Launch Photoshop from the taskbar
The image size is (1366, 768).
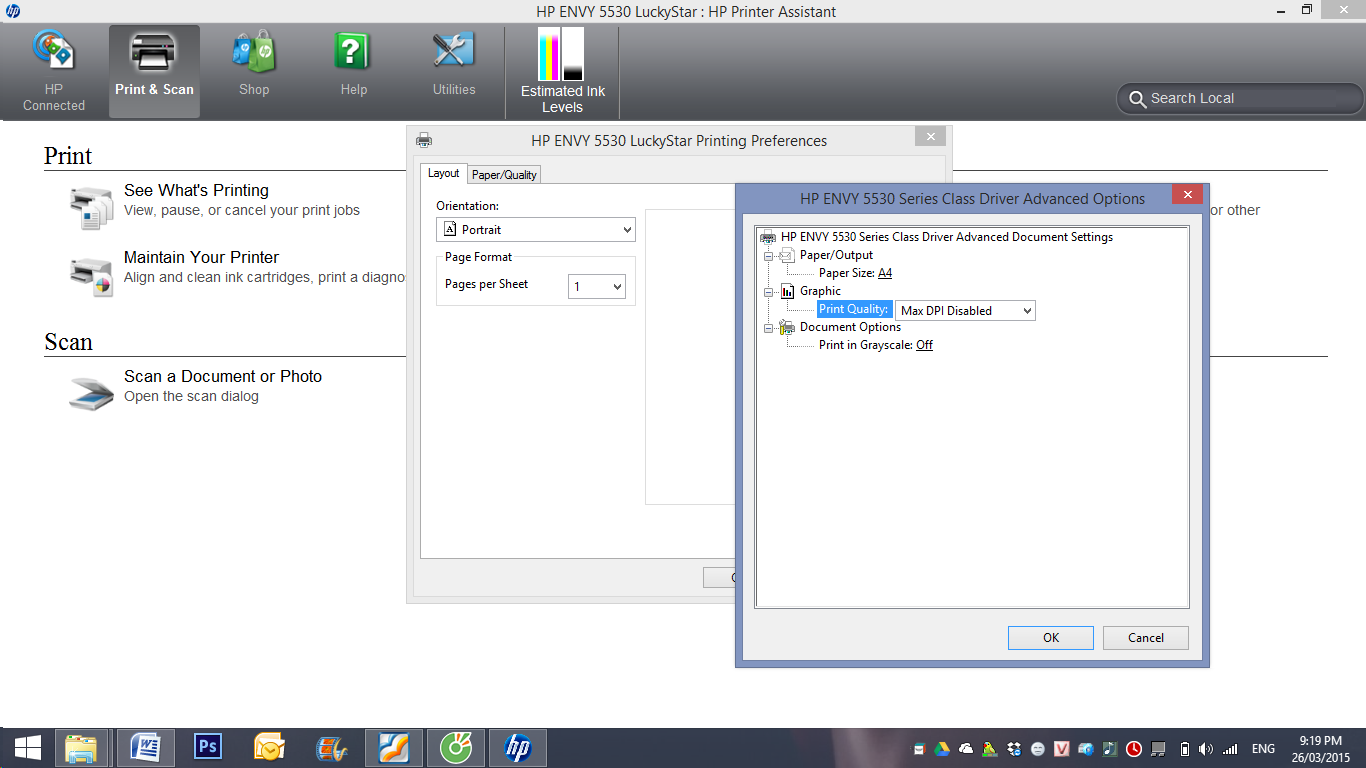point(208,748)
